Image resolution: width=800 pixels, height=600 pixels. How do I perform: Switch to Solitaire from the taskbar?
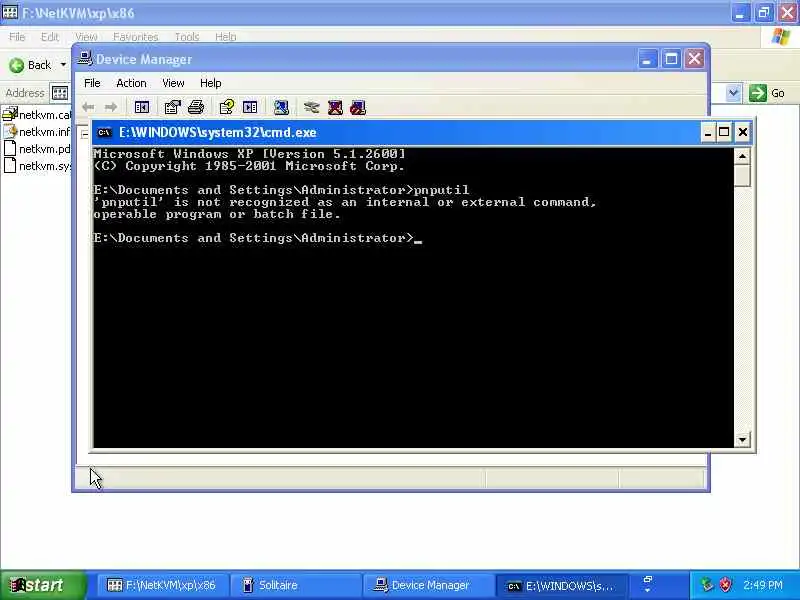tap(294, 585)
